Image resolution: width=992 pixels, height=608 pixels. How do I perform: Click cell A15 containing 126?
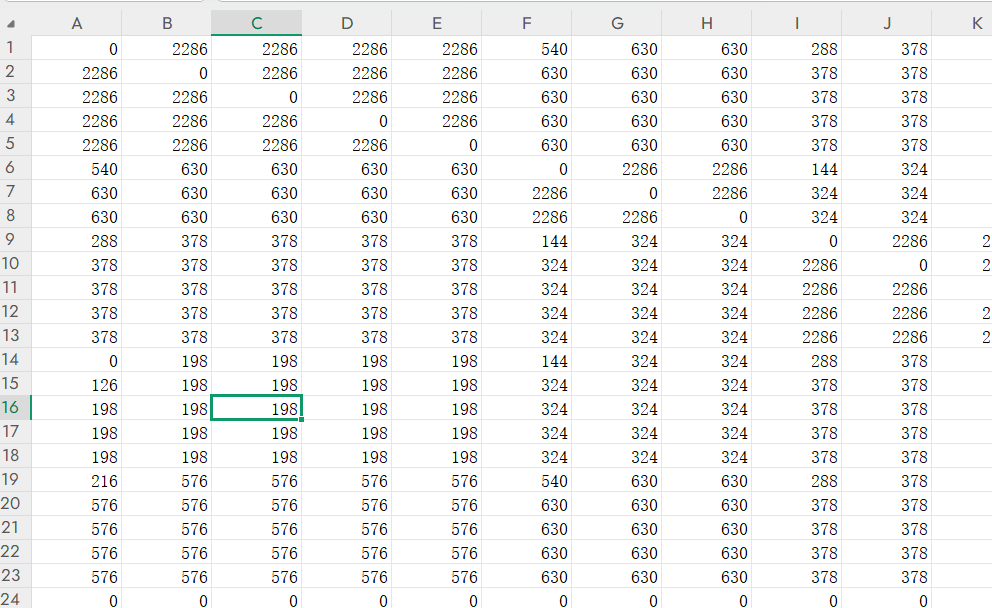(76, 385)
